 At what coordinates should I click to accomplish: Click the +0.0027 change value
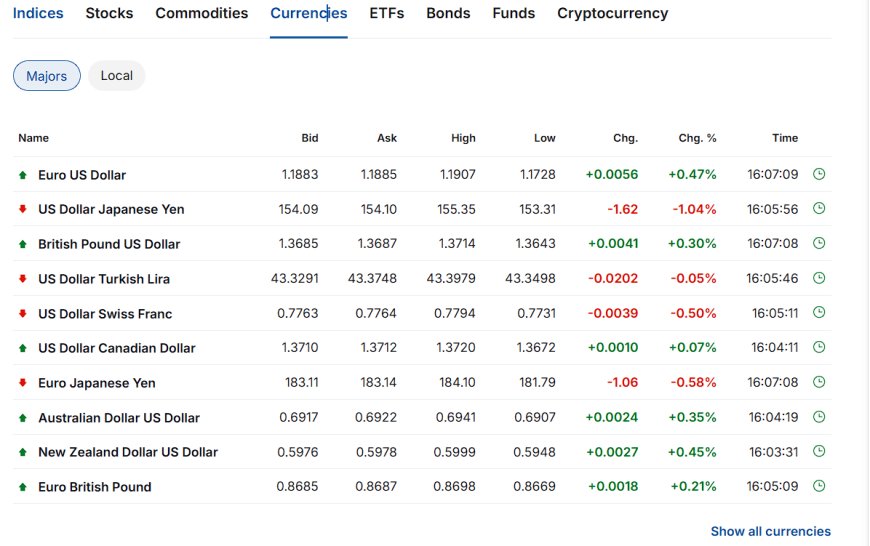613,452
